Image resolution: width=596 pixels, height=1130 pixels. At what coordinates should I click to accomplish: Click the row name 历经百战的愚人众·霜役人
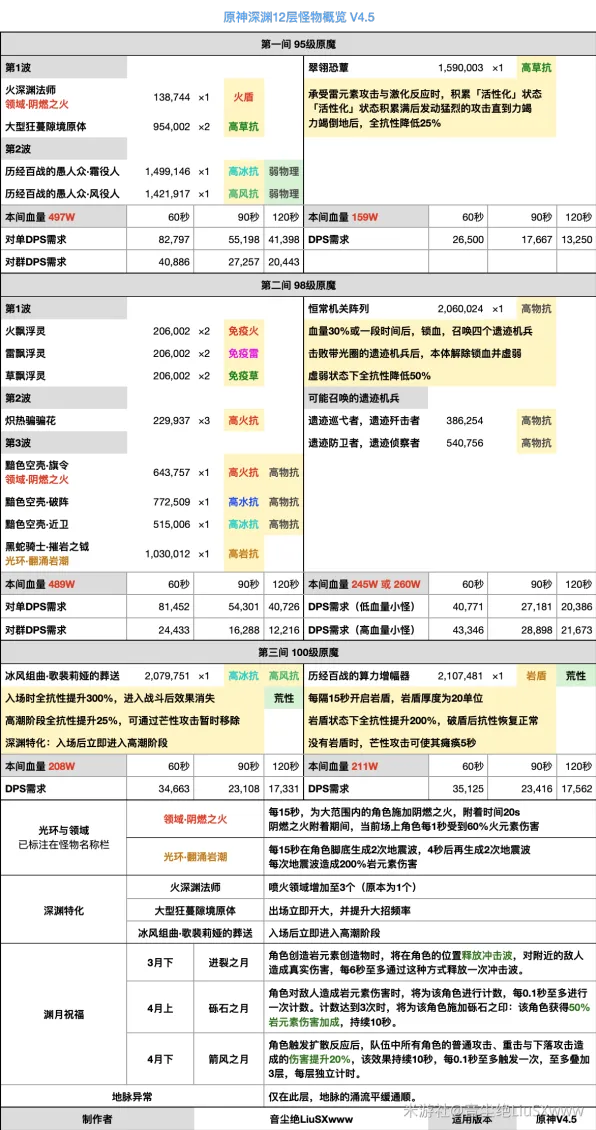62,172
